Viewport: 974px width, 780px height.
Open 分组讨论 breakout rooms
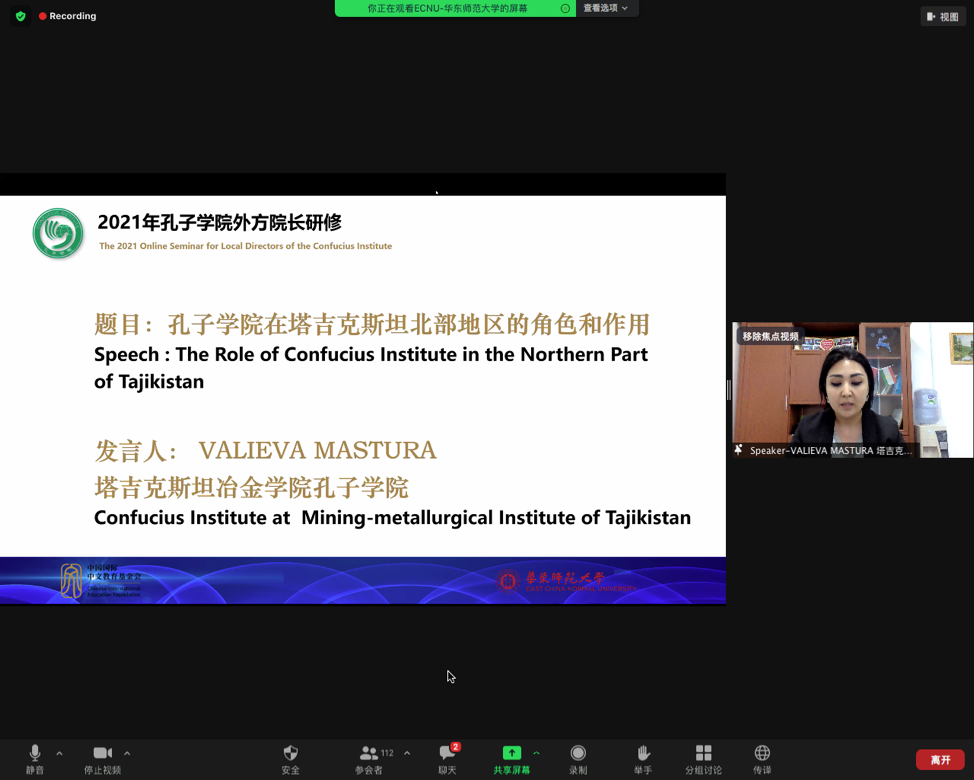pyautogui.click(x=703, y=758)
